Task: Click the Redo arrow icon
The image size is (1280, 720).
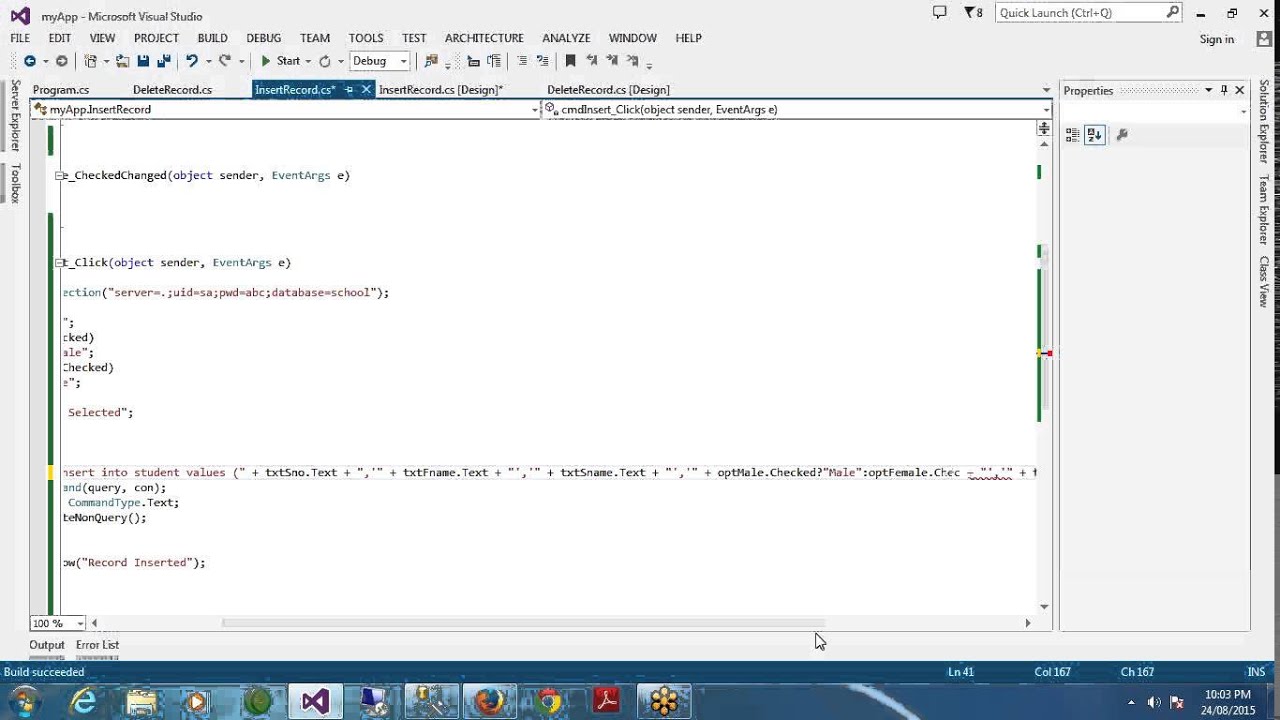Action: click(x=225, y=61)
